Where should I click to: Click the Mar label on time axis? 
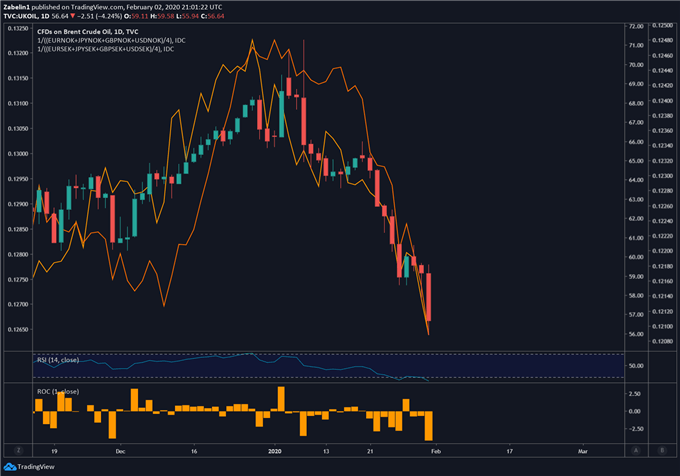(582, 451)
